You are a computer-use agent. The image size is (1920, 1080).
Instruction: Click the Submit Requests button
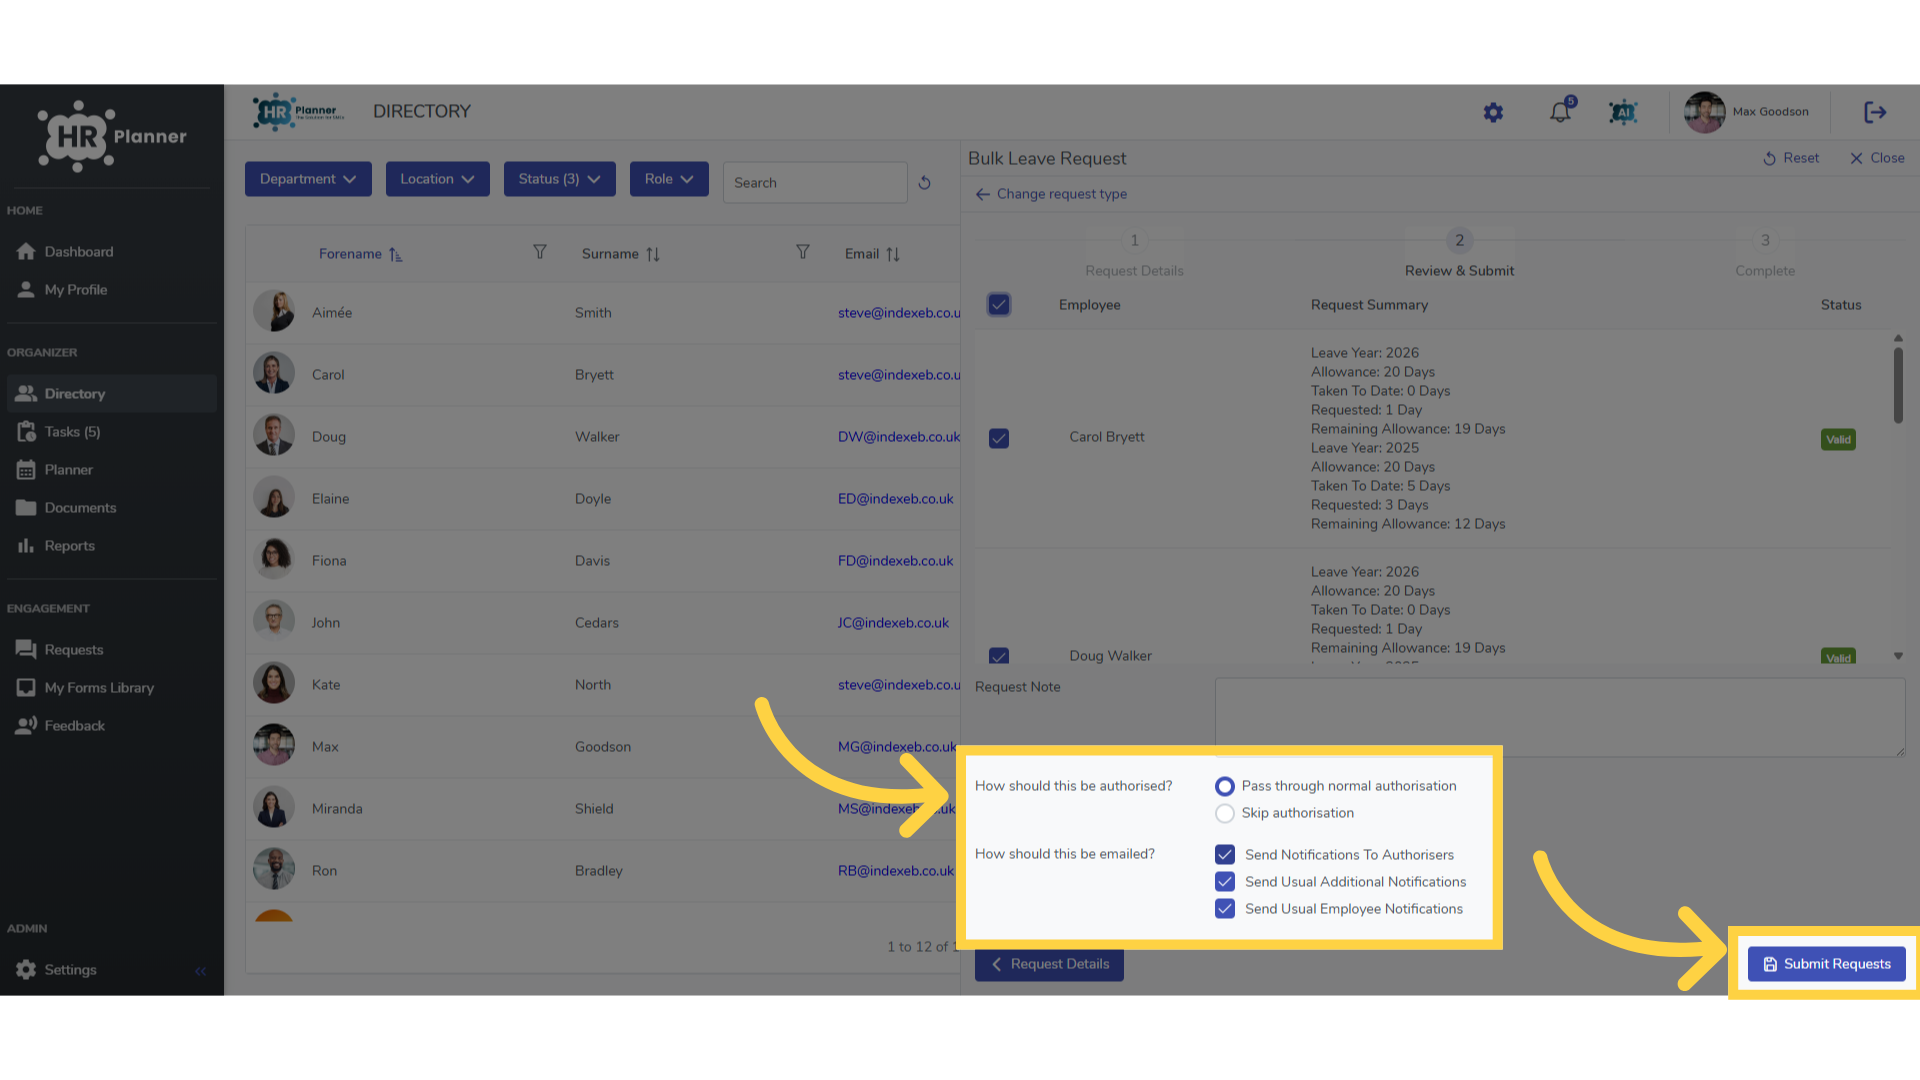(x=1826, y=964)
